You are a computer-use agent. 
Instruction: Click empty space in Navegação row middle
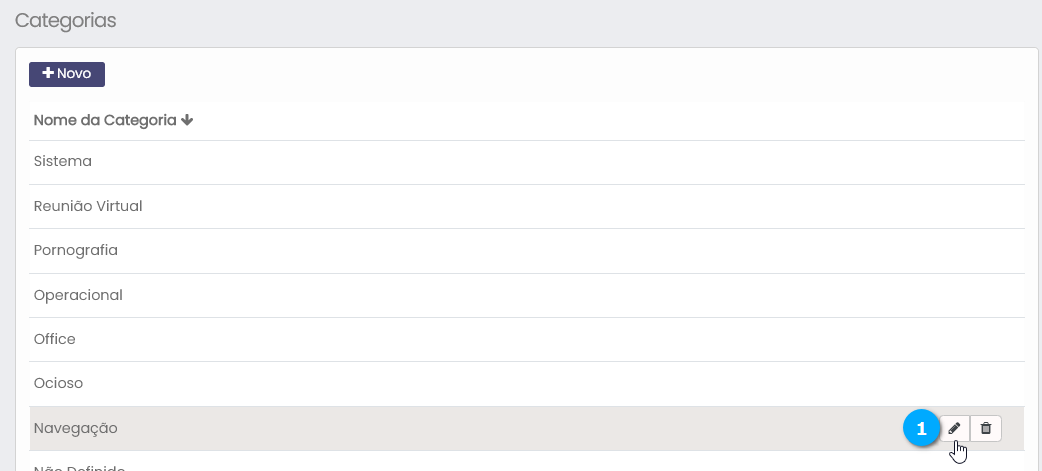pyautogui.click(x=500, y=428)
